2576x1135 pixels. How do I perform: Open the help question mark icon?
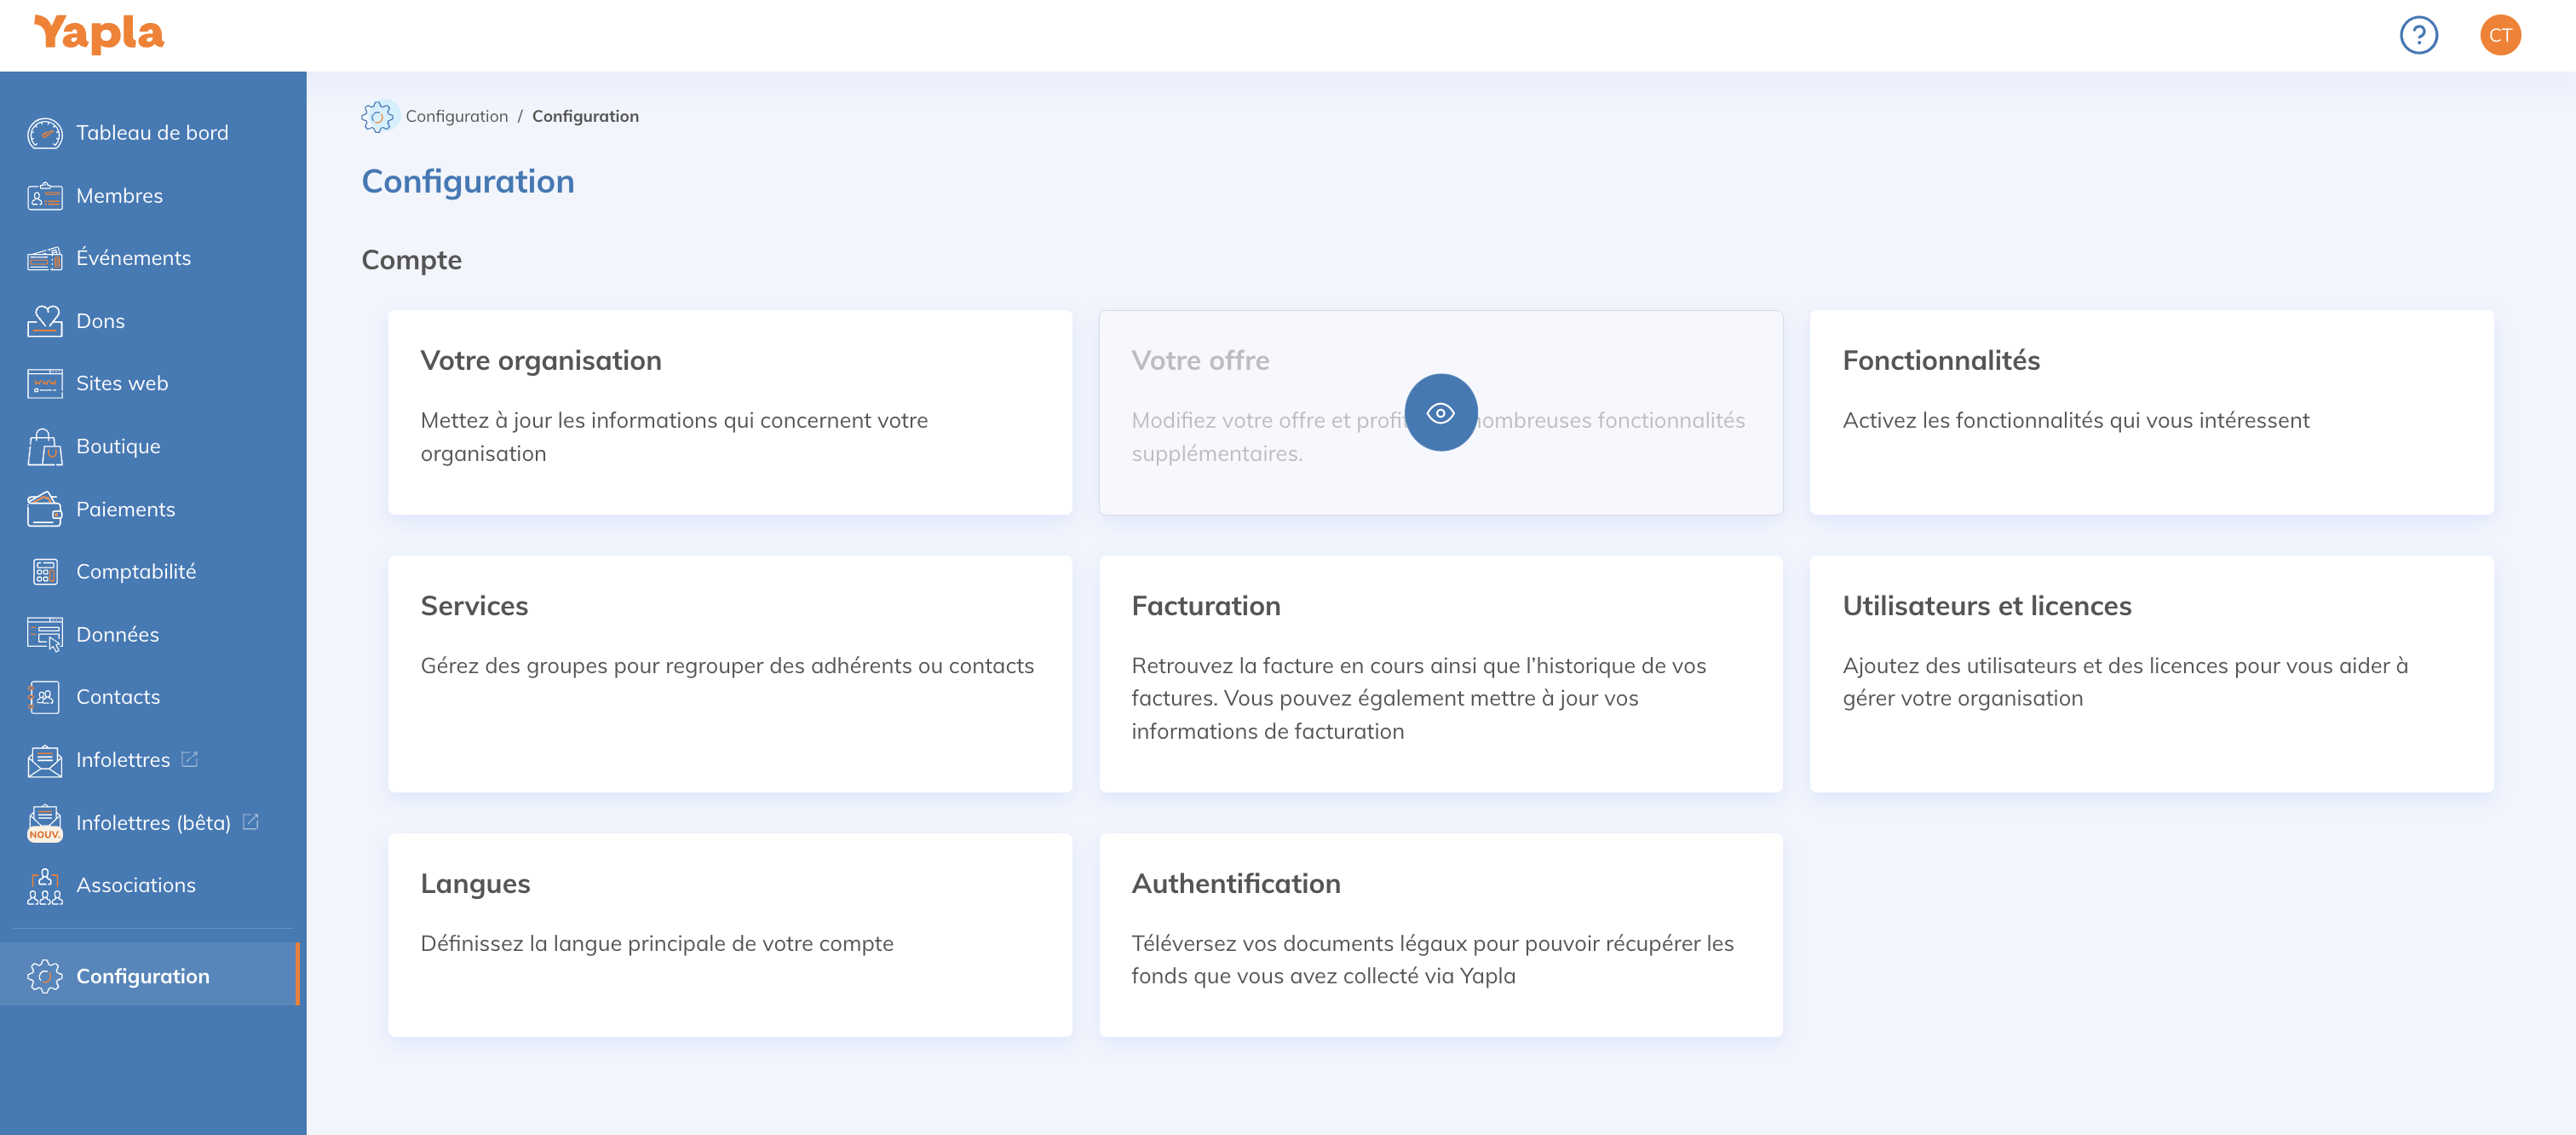coord(2418,36)
